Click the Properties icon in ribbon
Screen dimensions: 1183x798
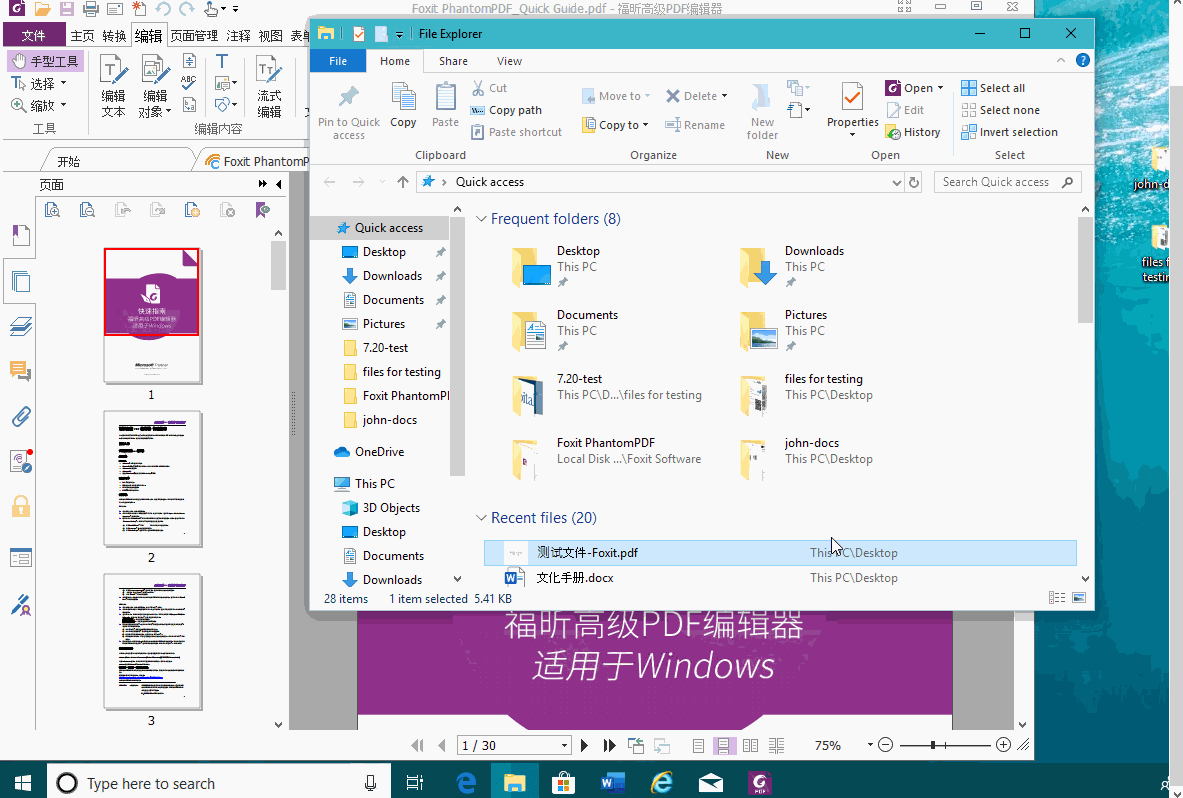click(x=852, y=99)
